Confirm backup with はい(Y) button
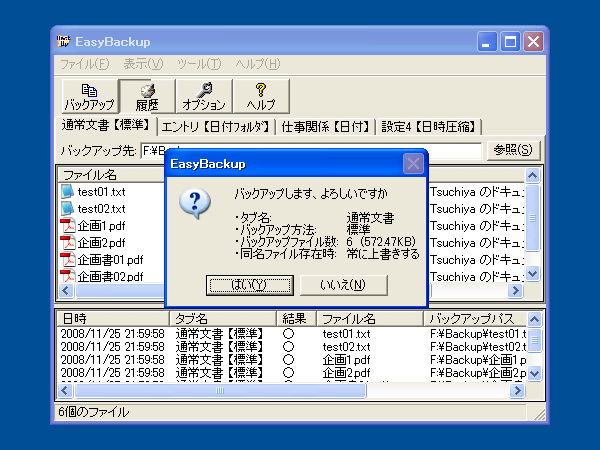Screen dimensions: 600x450 point(249,285)
